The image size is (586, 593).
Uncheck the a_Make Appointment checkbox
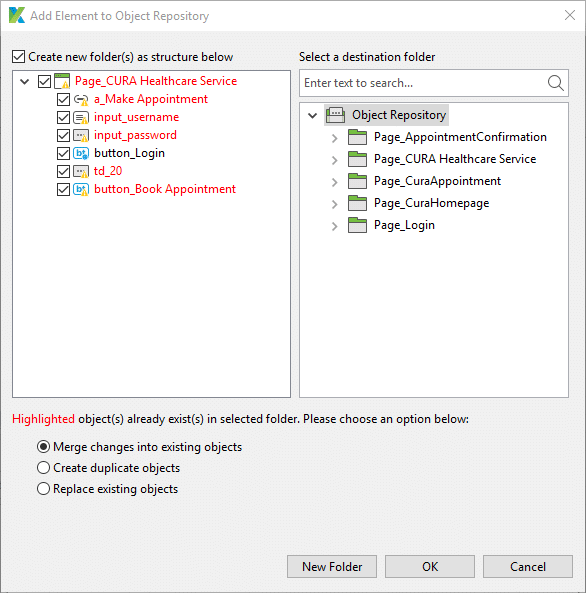pos(63,99)
